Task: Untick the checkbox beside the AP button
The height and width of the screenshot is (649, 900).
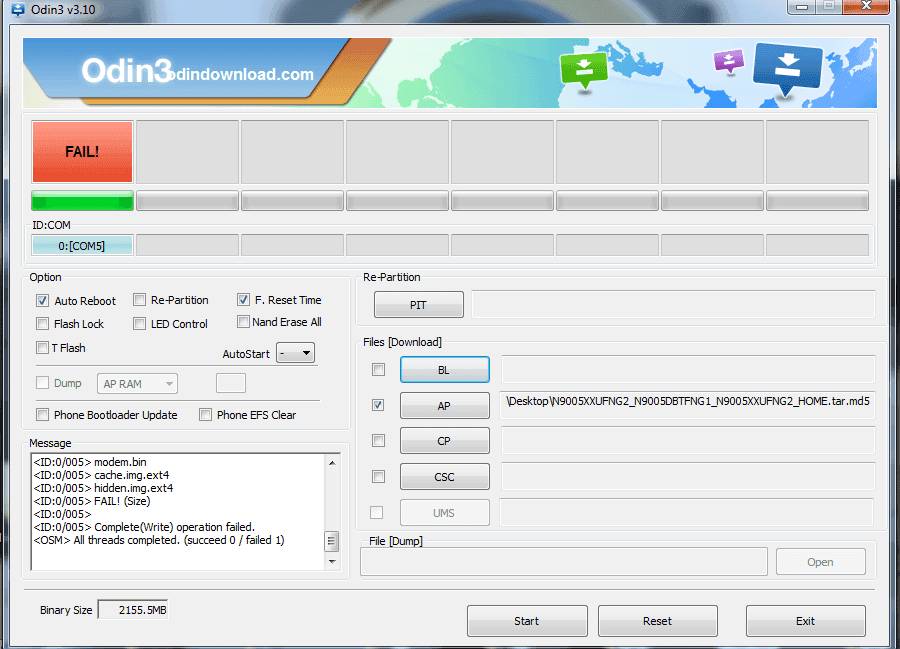Action: (x=378, y=405)
